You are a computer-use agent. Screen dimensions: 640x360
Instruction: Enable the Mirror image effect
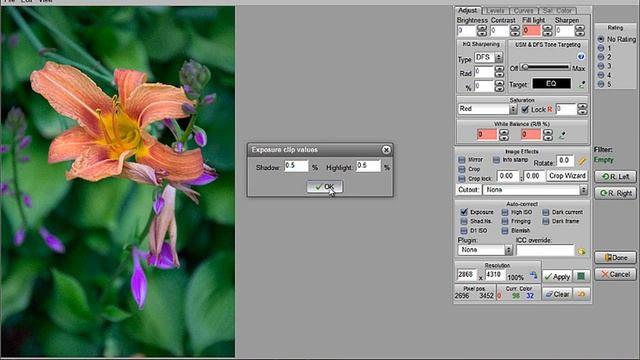click(x=462, y=160)
